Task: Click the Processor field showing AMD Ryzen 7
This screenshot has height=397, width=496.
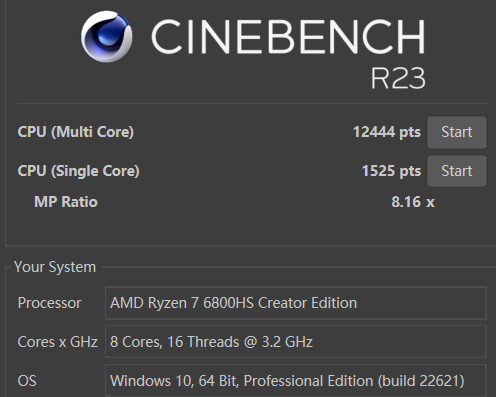Action: [x=296, y=303]
